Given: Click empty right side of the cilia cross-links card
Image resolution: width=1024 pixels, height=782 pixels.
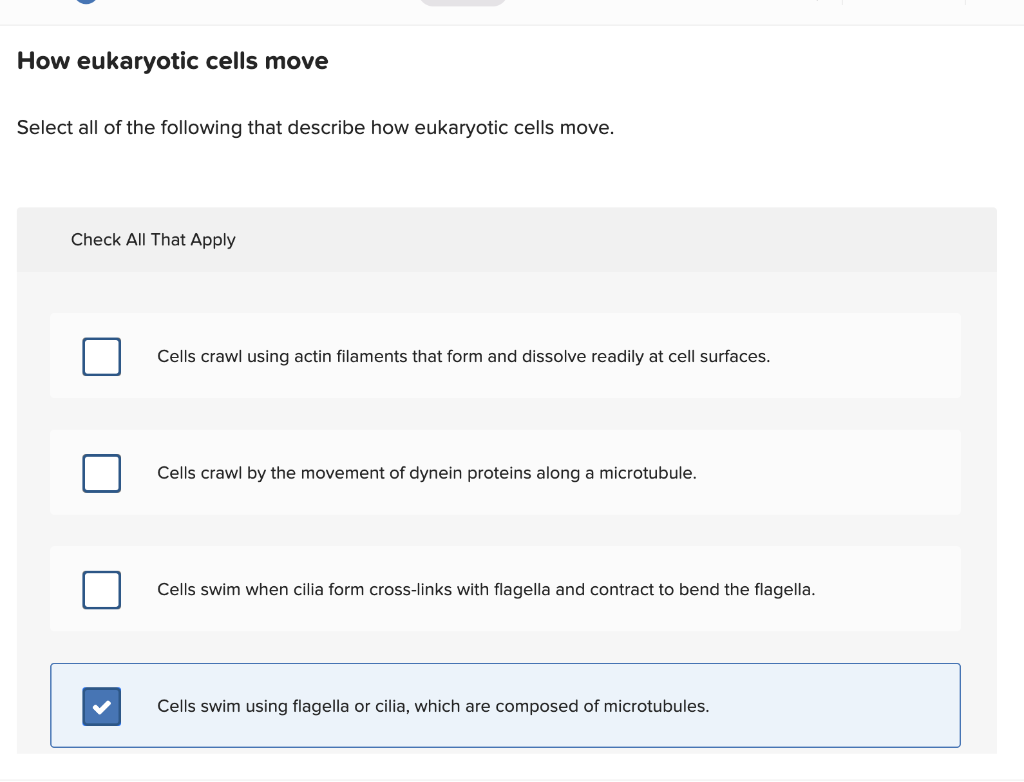Looking at the screenshot, I should pos(890,590).
